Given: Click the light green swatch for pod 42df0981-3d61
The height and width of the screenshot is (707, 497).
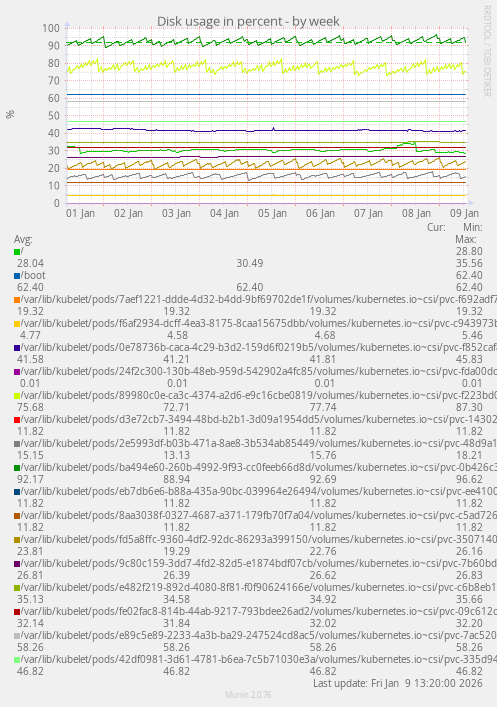Looking at the screenshot, I should pos(17,659).
